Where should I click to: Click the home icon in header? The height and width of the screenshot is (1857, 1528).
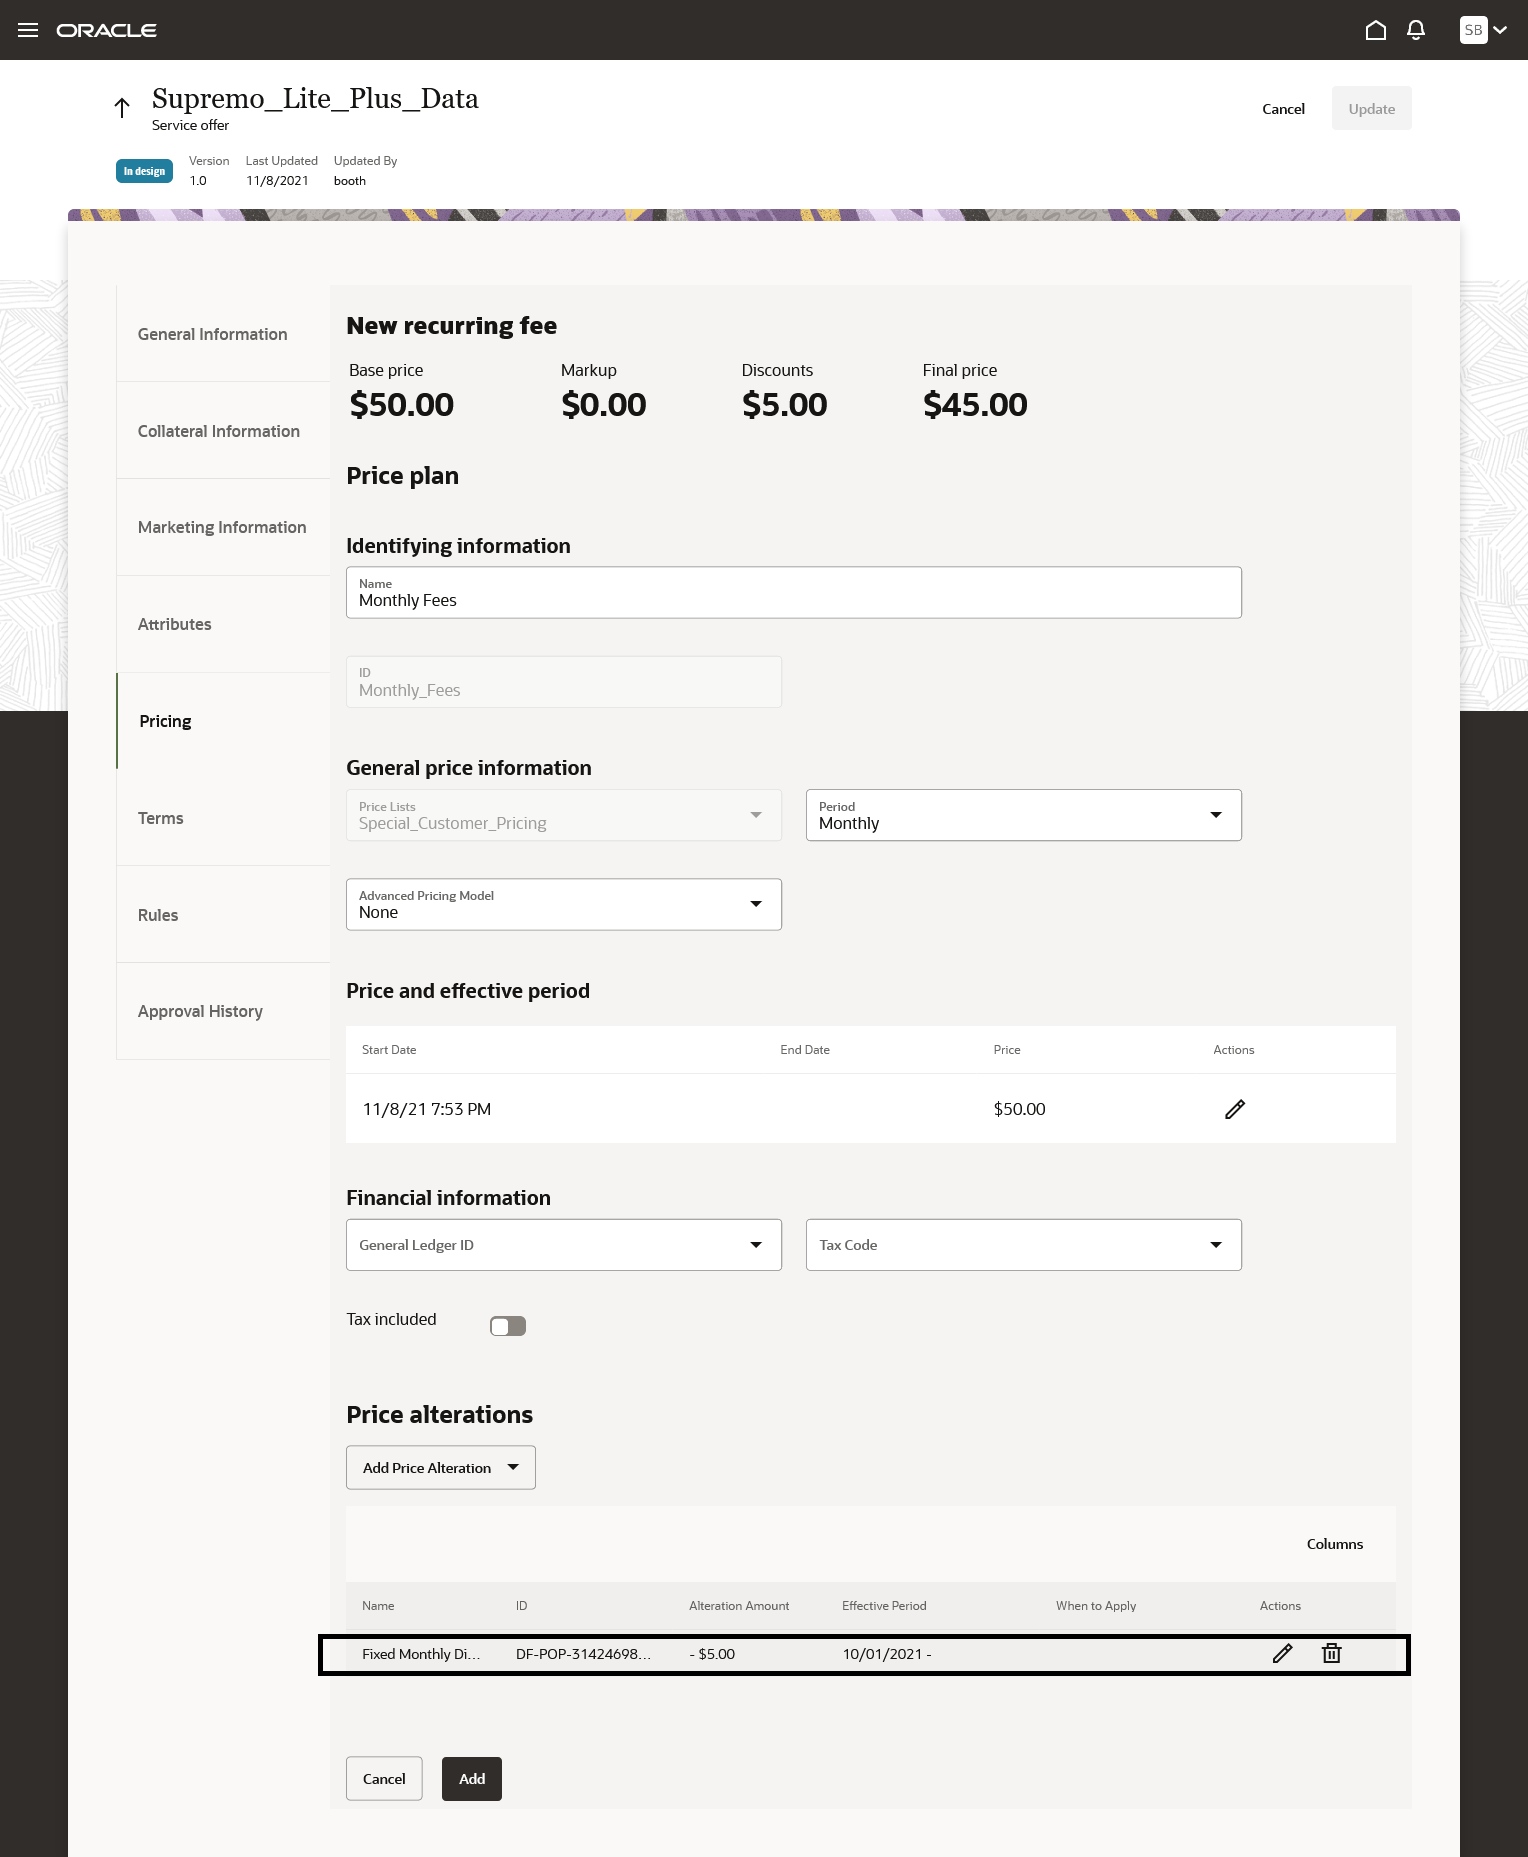coord(1376,30)
